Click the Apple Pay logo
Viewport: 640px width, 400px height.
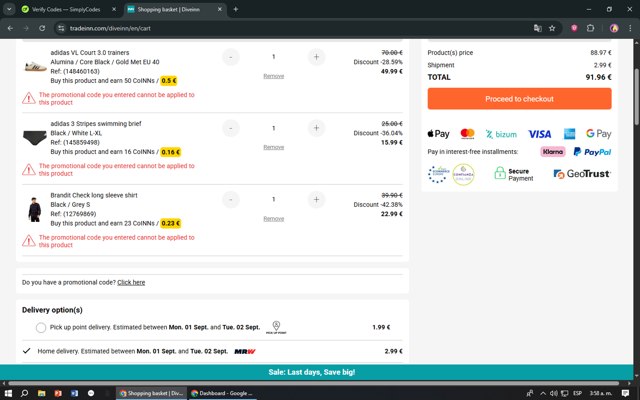coord(438,134)
